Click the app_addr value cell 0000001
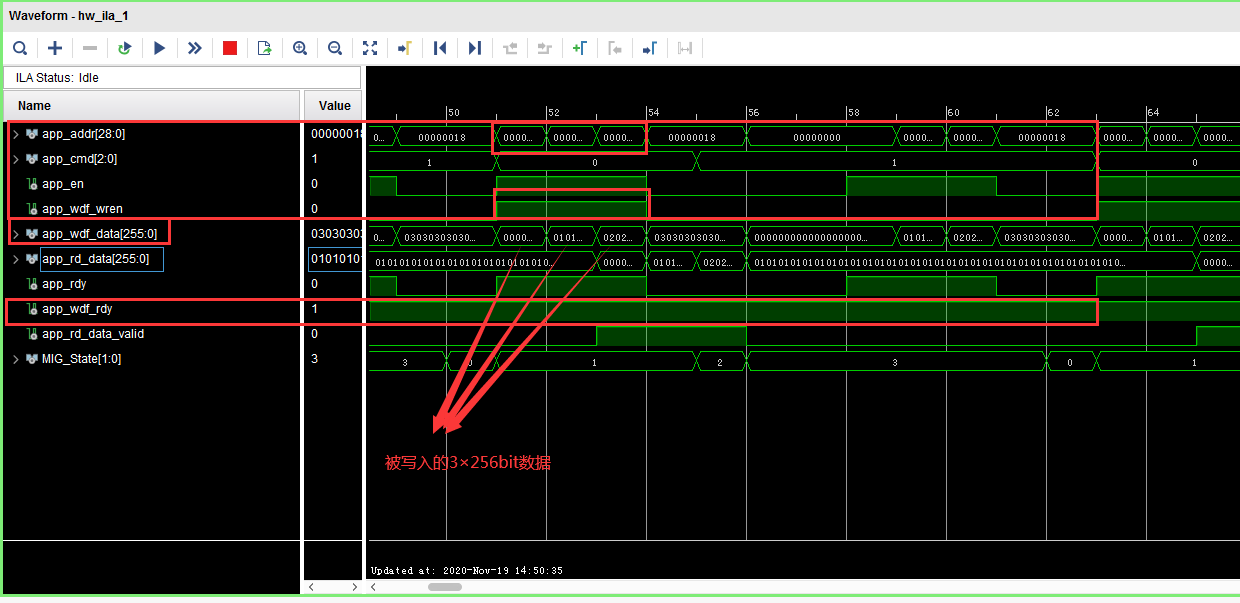 336,134
